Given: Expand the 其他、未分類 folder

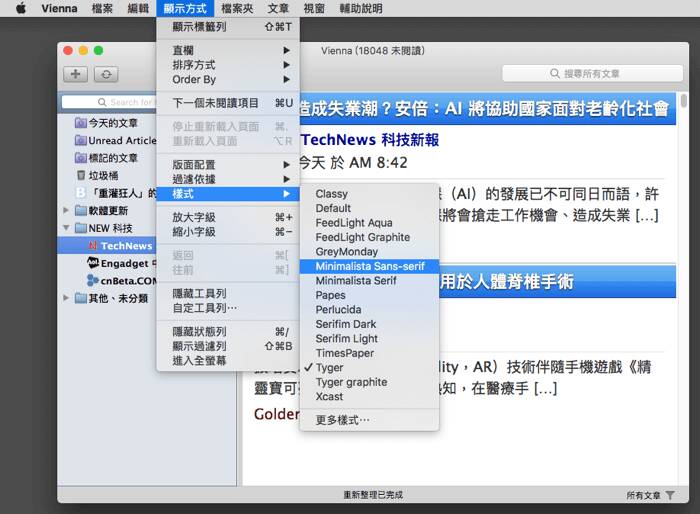Looking at the screenshot, I should (66, 297).
